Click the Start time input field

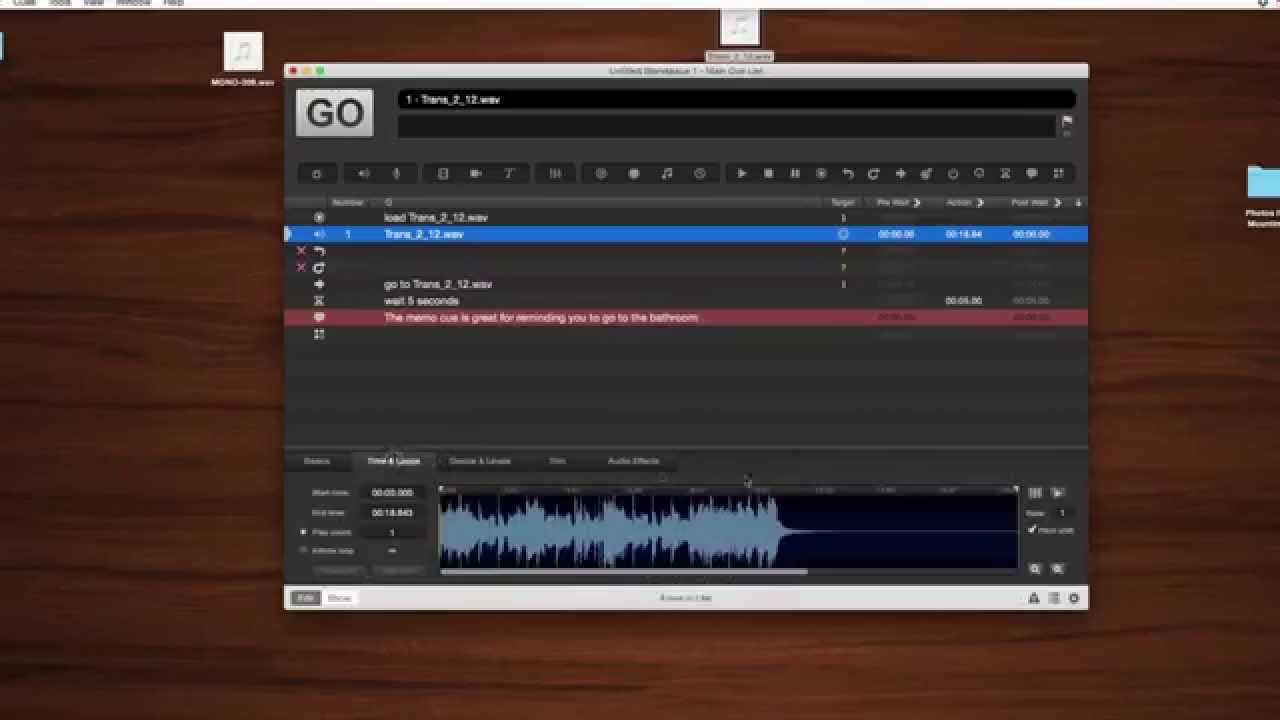[392, 493]
